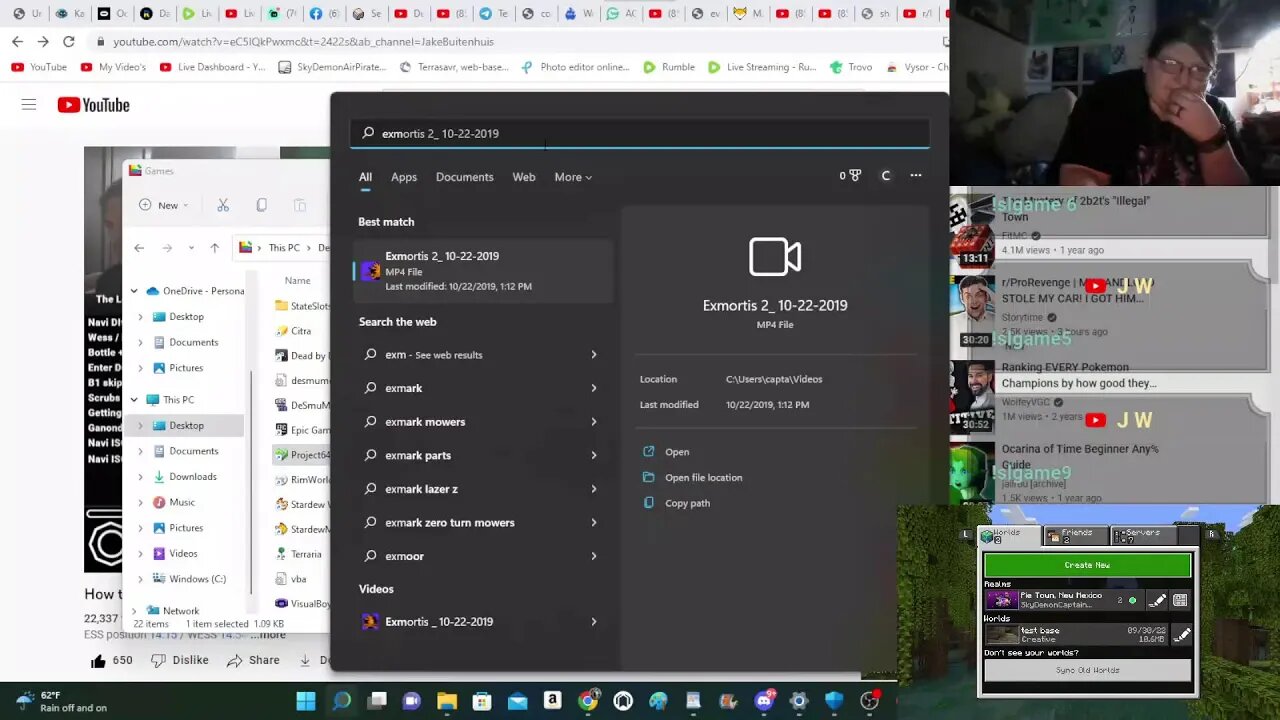Click Chrome's back navigation arrow
The height and width of the screenshot is (720, 1280).
coord(17,41)
